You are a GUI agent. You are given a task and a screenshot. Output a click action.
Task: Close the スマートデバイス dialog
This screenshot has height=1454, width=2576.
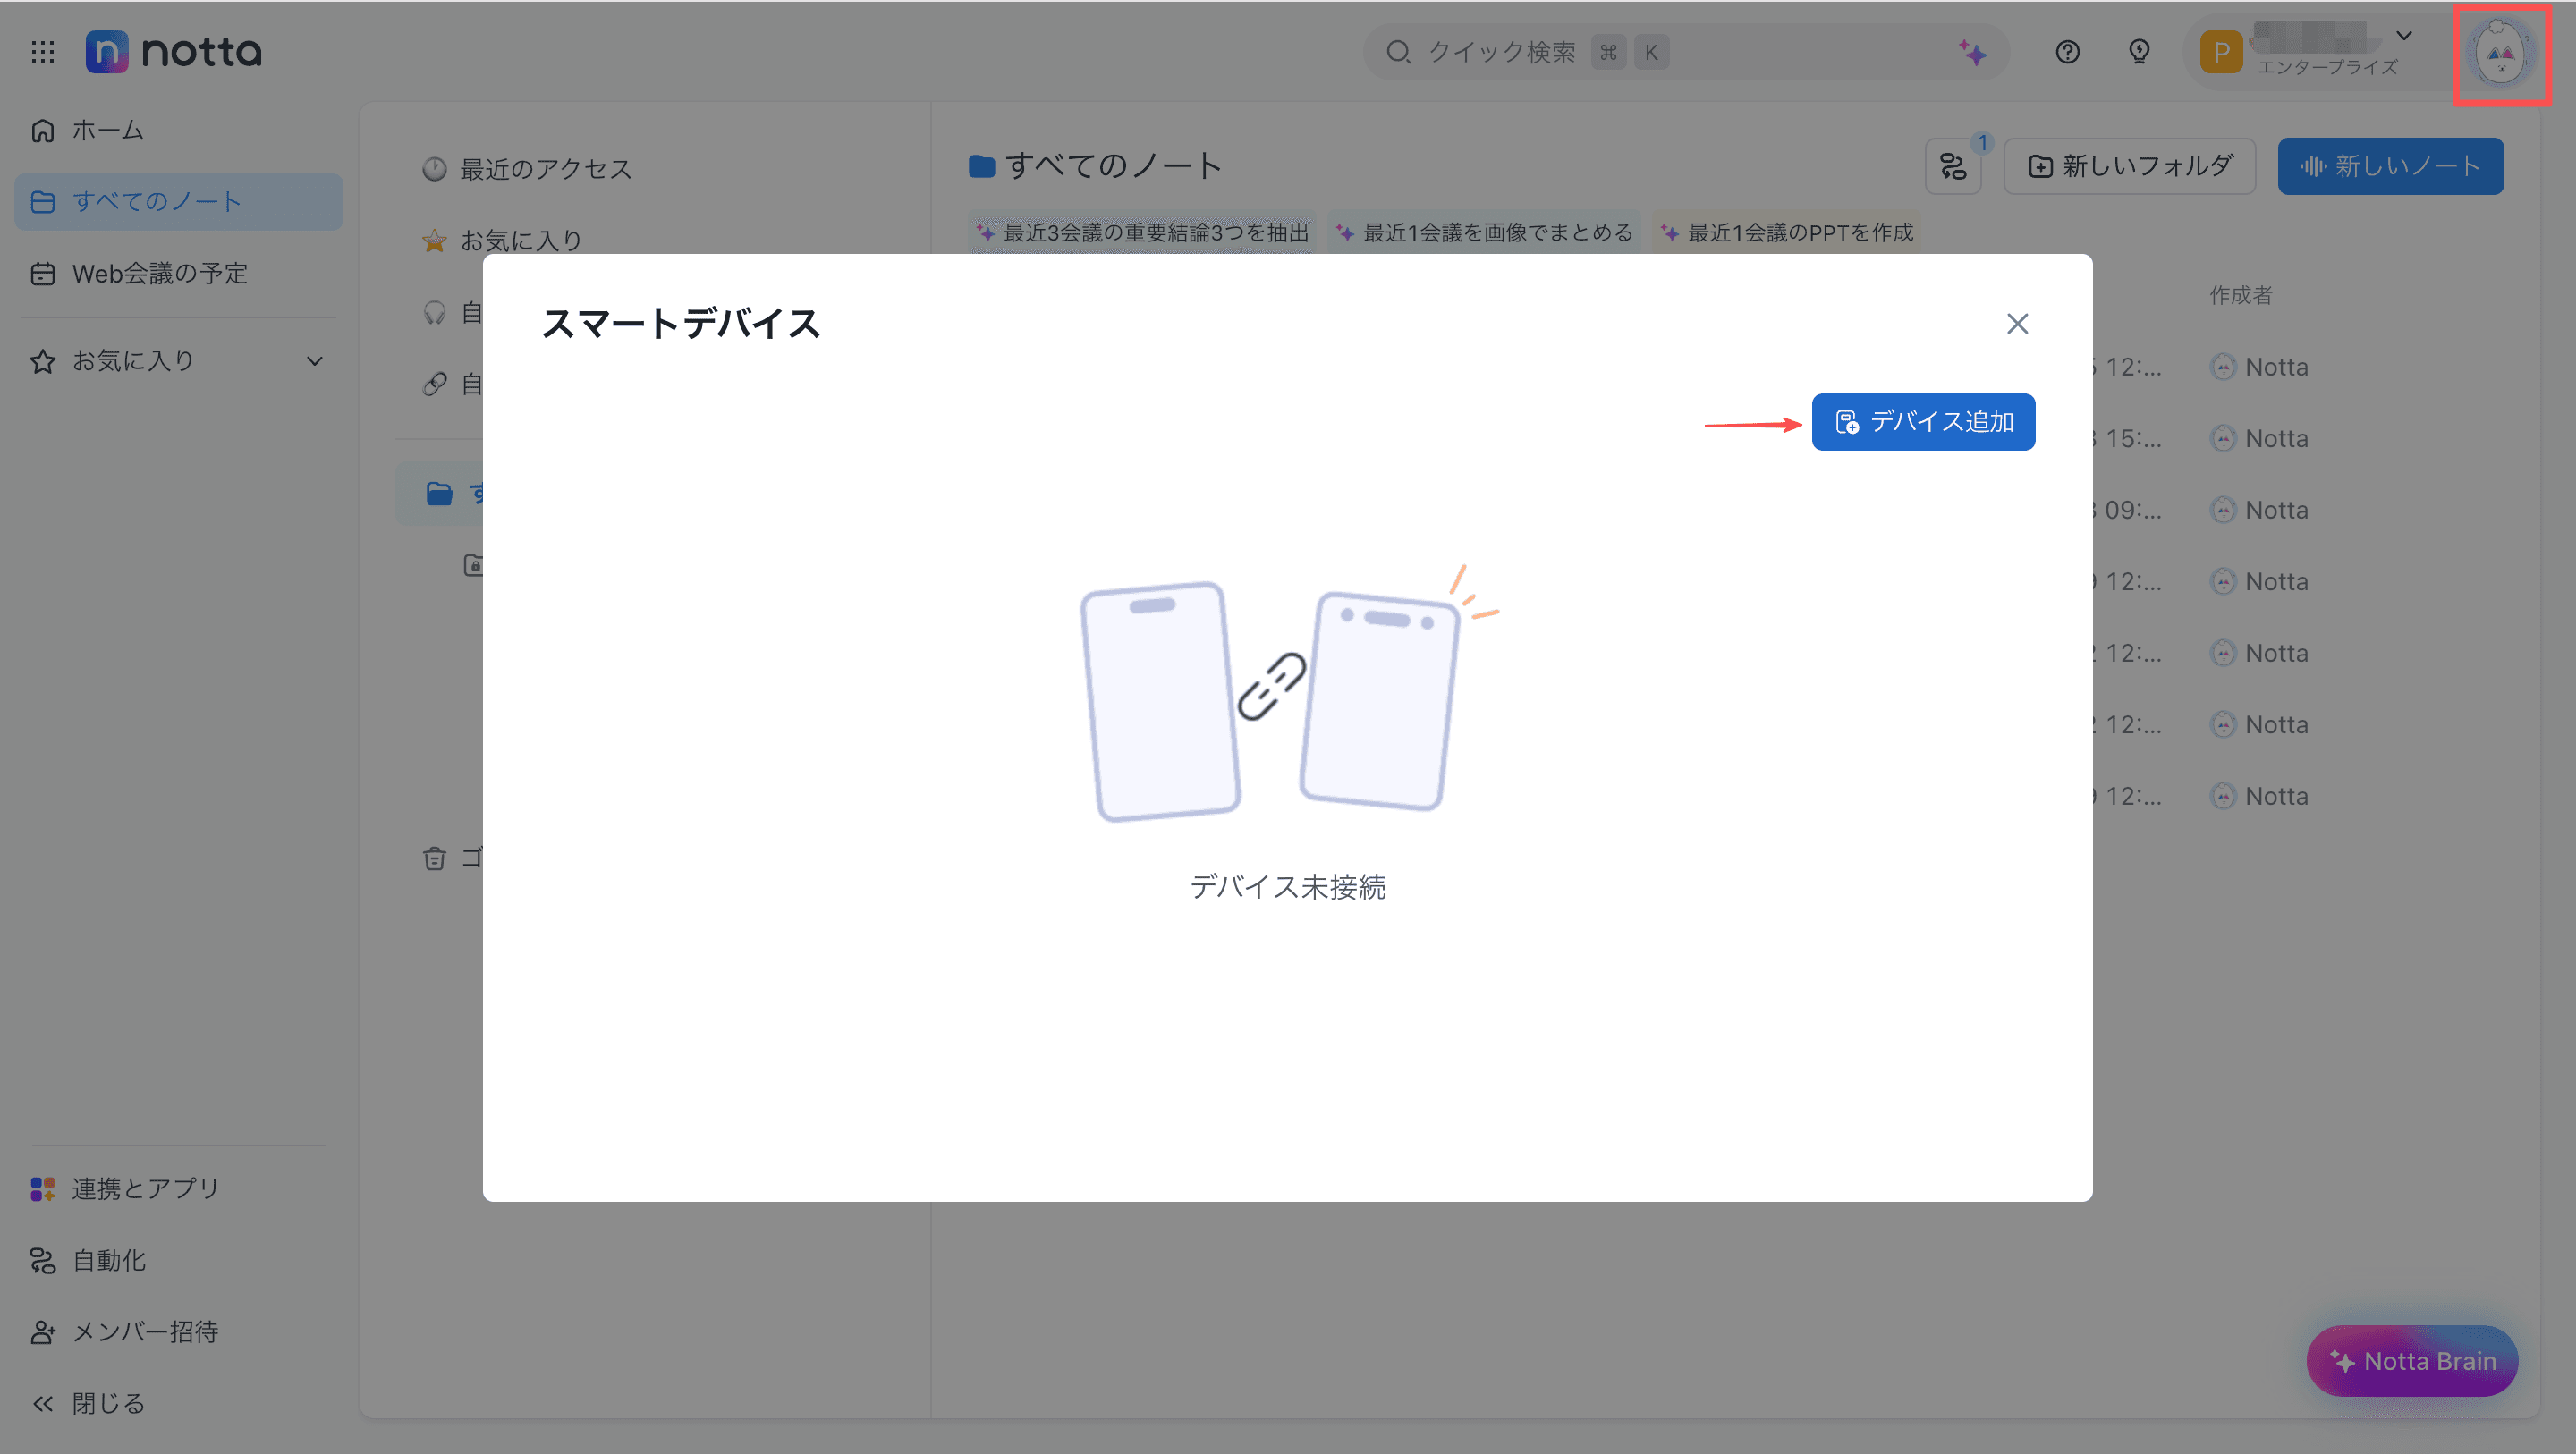pos(2017,324)
